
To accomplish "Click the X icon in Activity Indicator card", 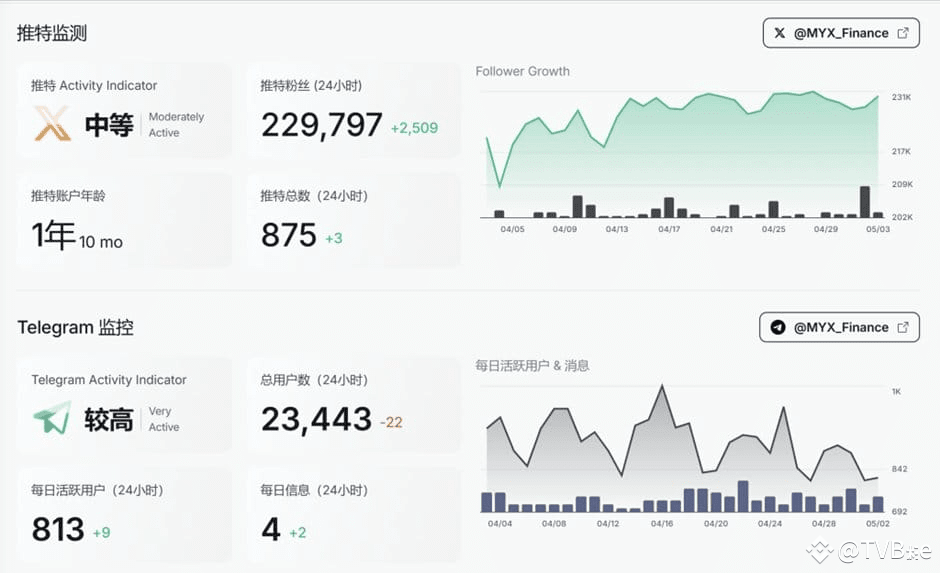I will [52, 123].
